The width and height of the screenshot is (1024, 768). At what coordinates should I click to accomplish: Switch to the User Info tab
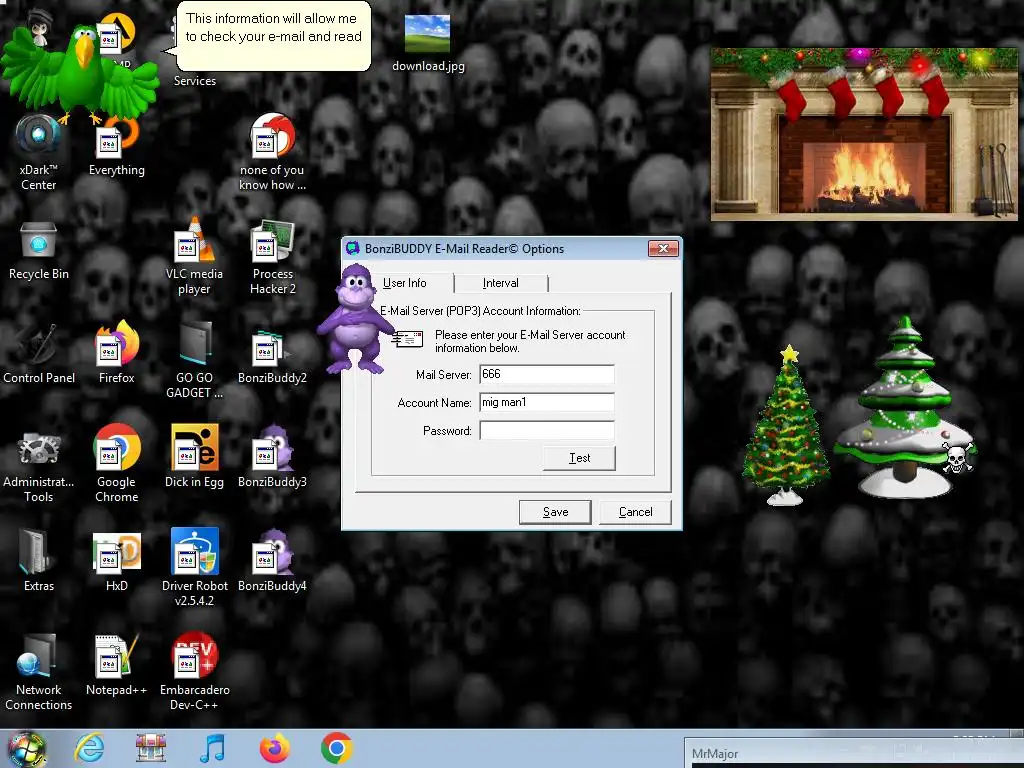(405, 283)
